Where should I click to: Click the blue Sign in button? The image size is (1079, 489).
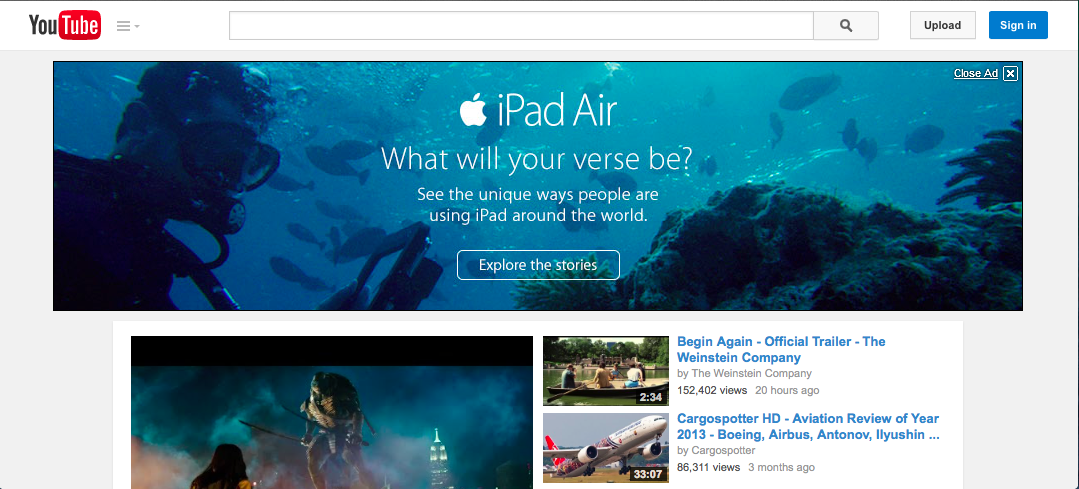(x=1018, y=25)
